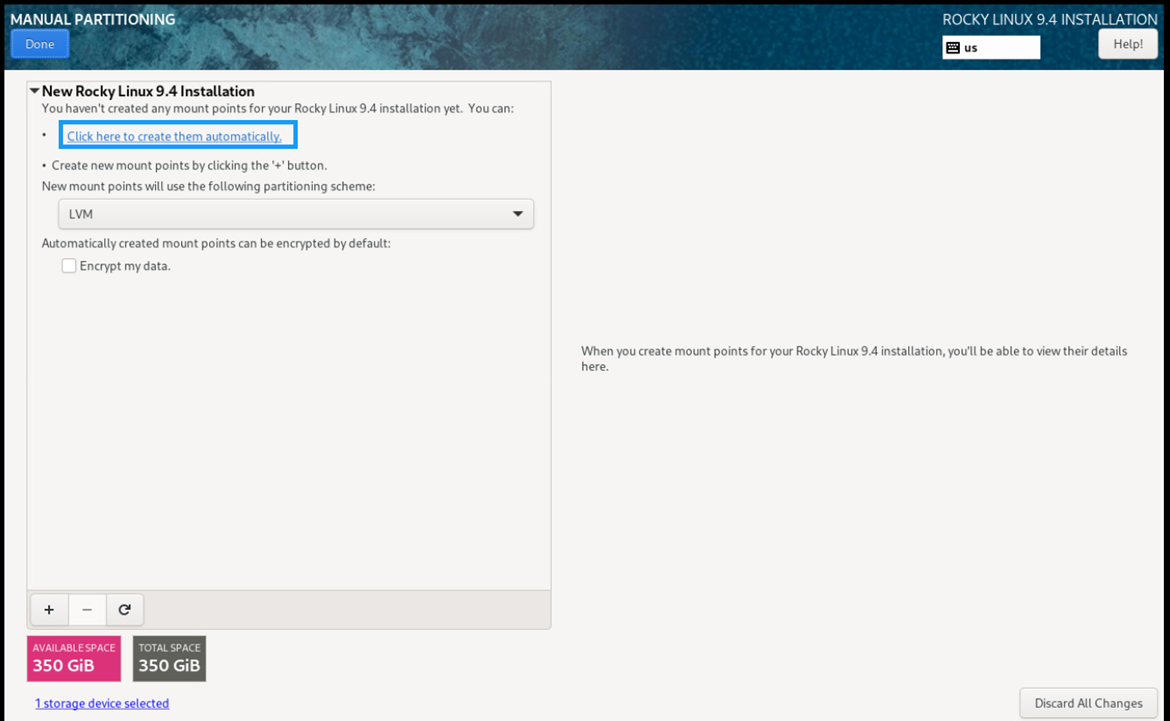Click the 'New mount points will use' label
The width and height of the screenshot is (1170, 721).
[x=208, y=186]
